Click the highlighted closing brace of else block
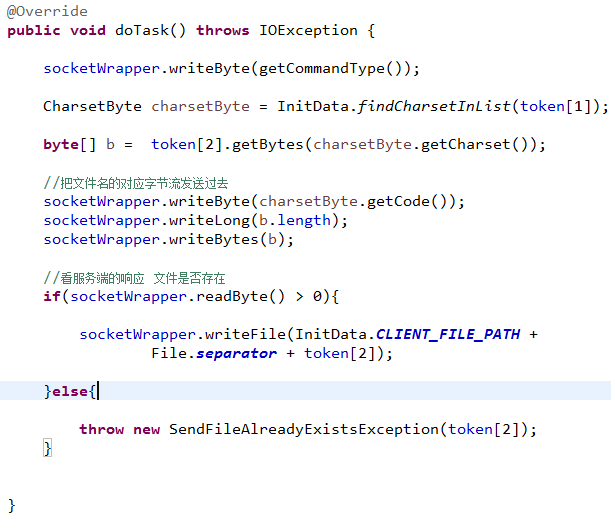 [x=47, y=448]
